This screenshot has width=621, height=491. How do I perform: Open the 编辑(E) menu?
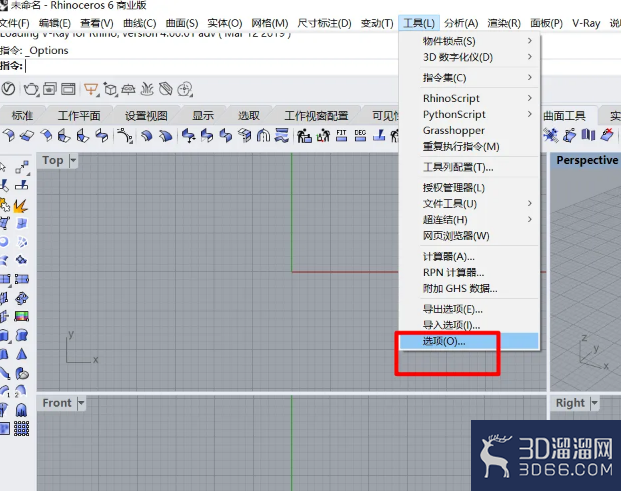[x=55, y=23]
